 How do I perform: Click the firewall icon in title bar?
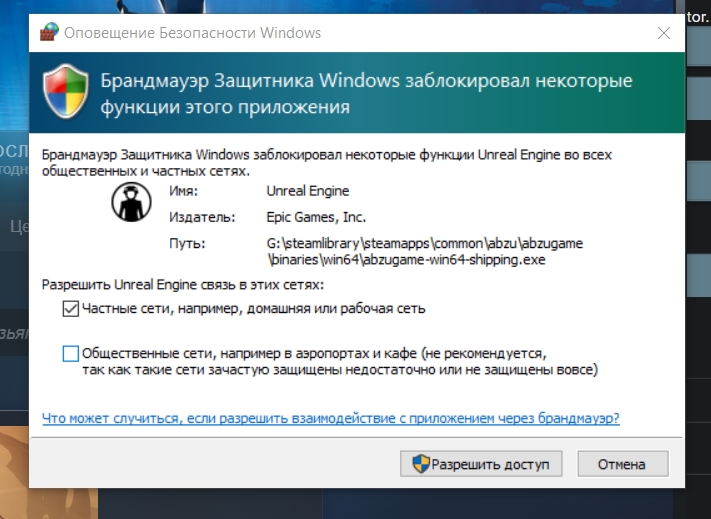49,33
